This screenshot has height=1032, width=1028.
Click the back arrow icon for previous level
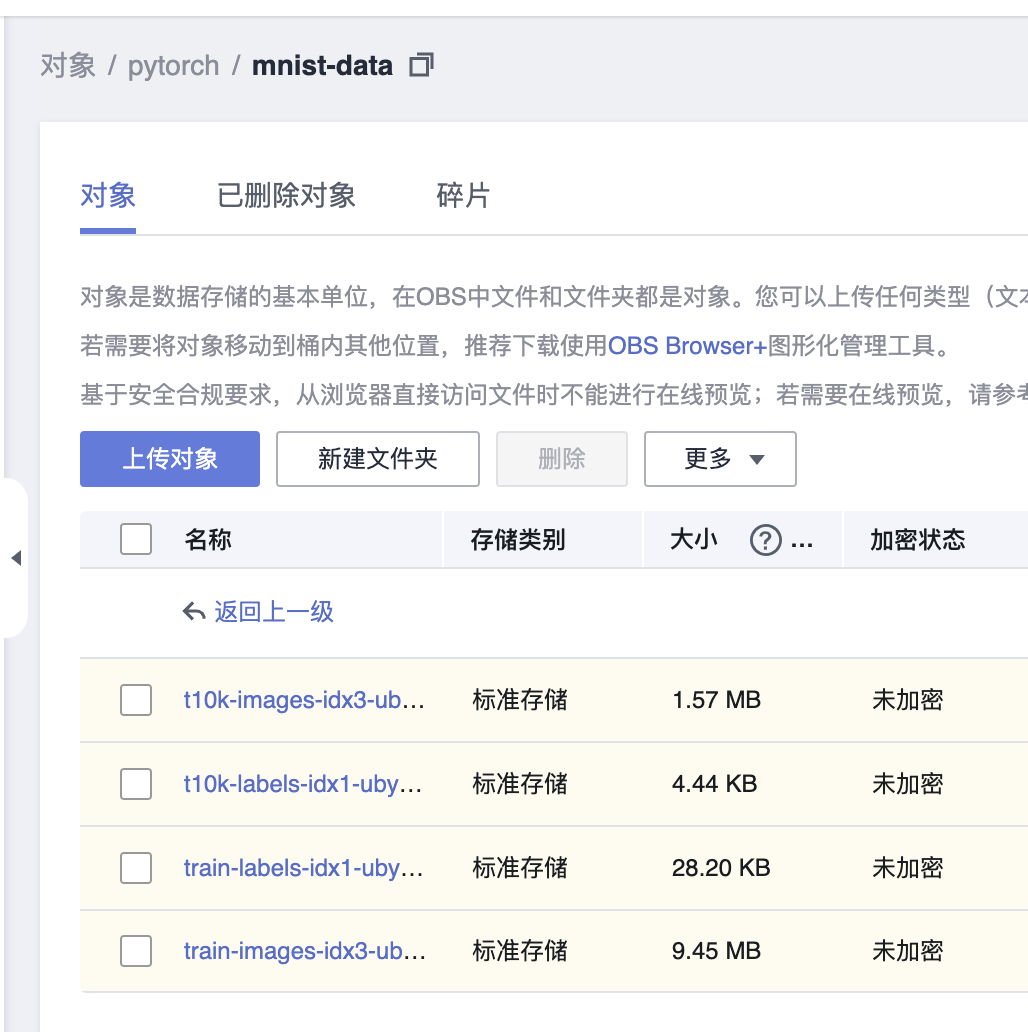(194, 612)
